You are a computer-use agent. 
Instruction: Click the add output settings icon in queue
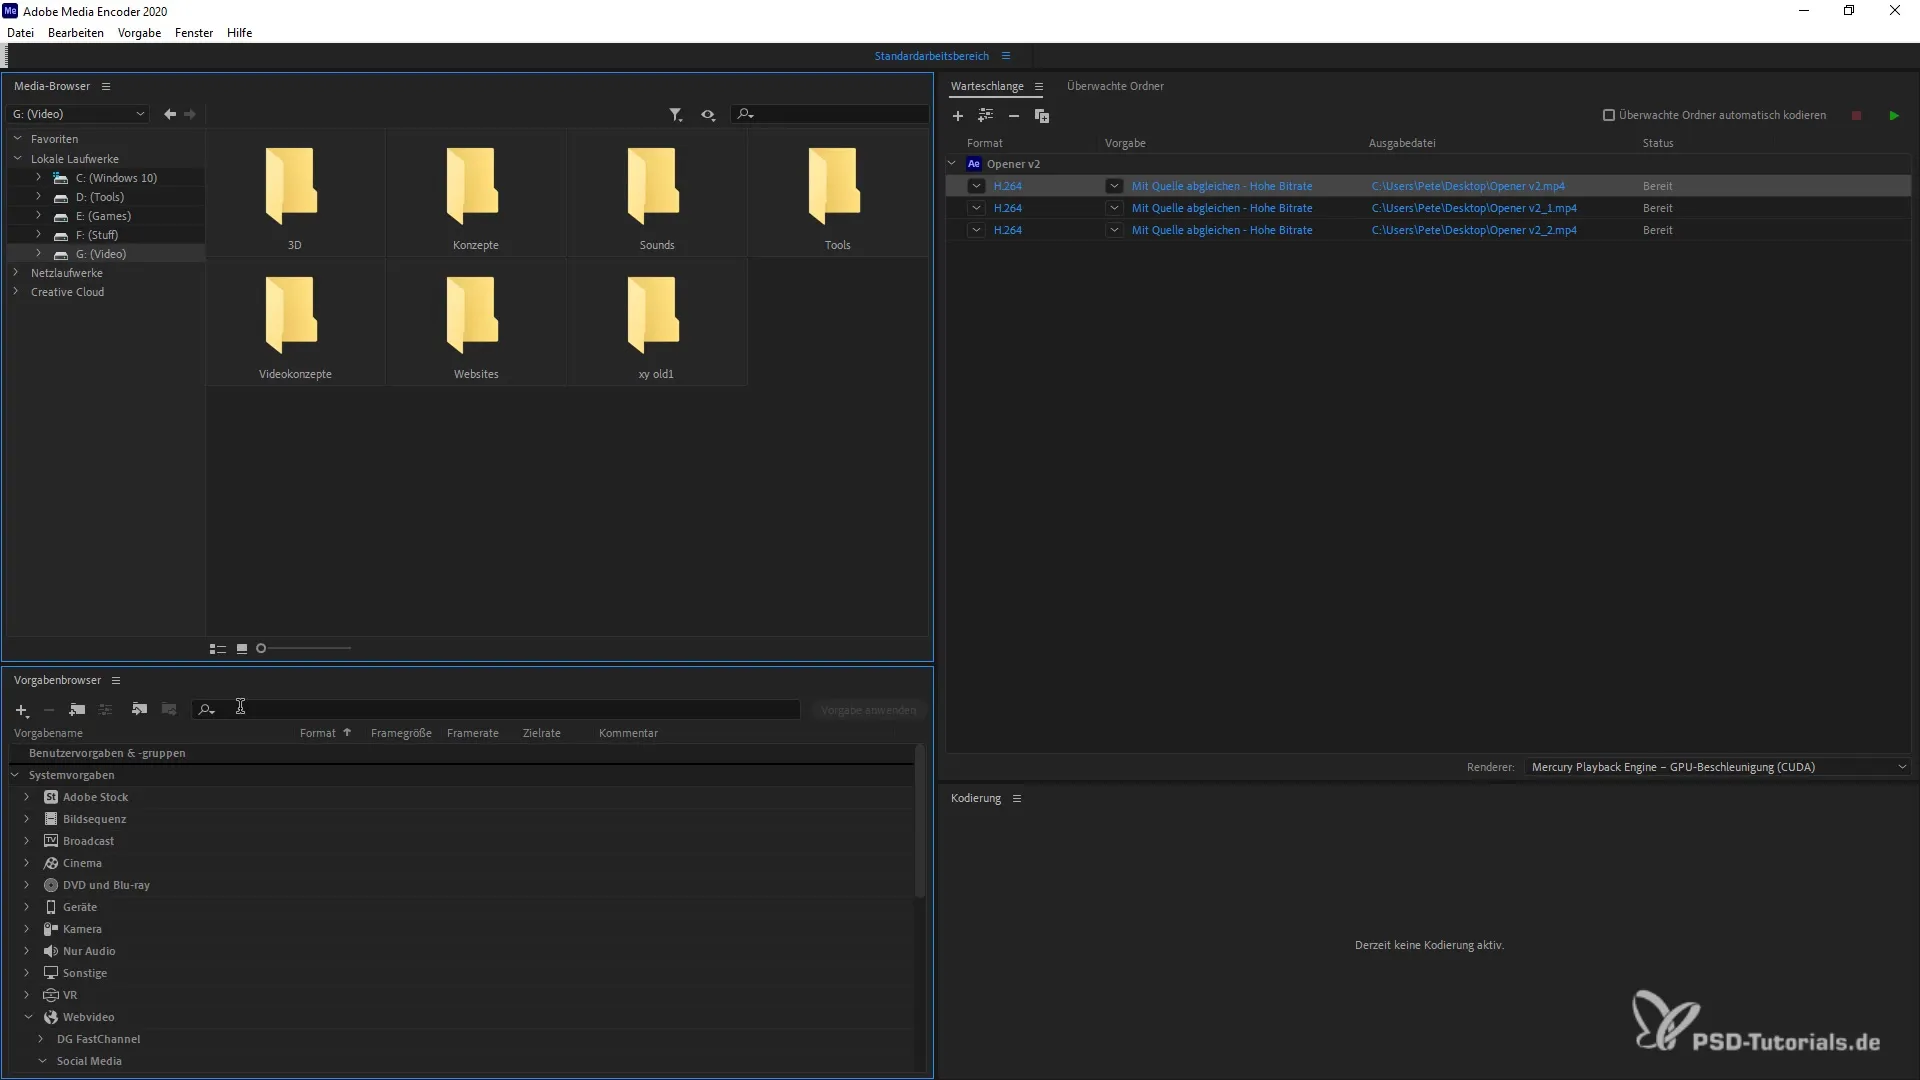986,116
